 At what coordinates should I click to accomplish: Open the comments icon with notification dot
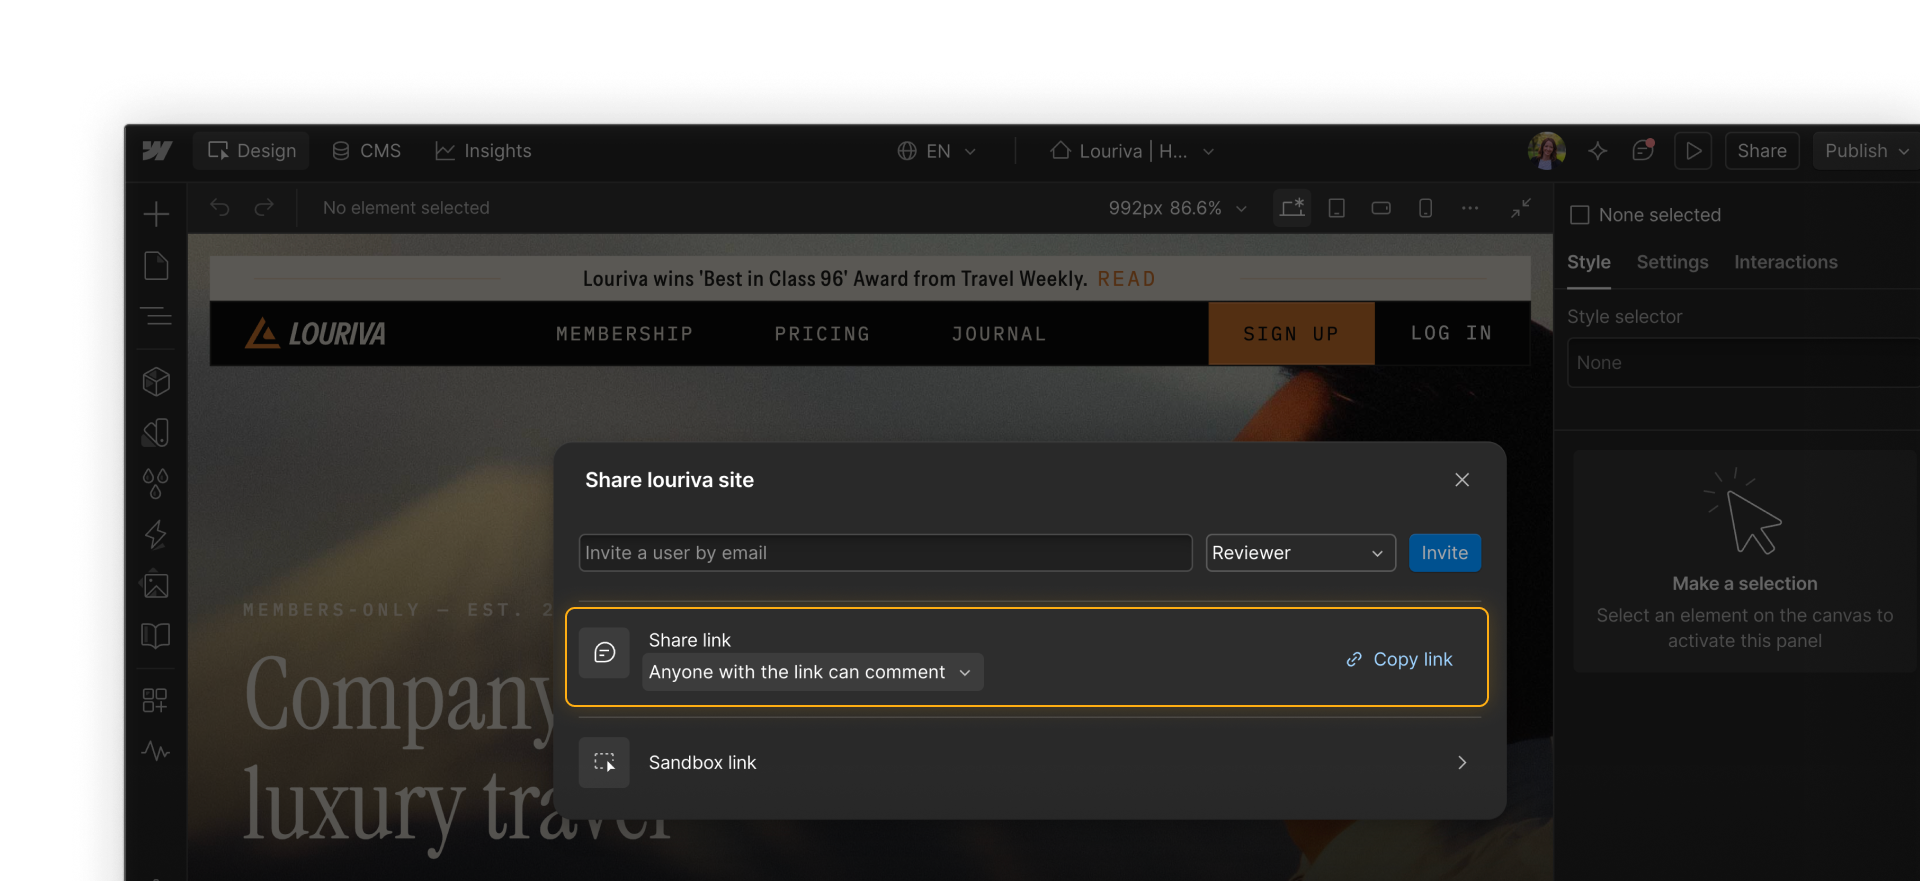point(1643,150)
